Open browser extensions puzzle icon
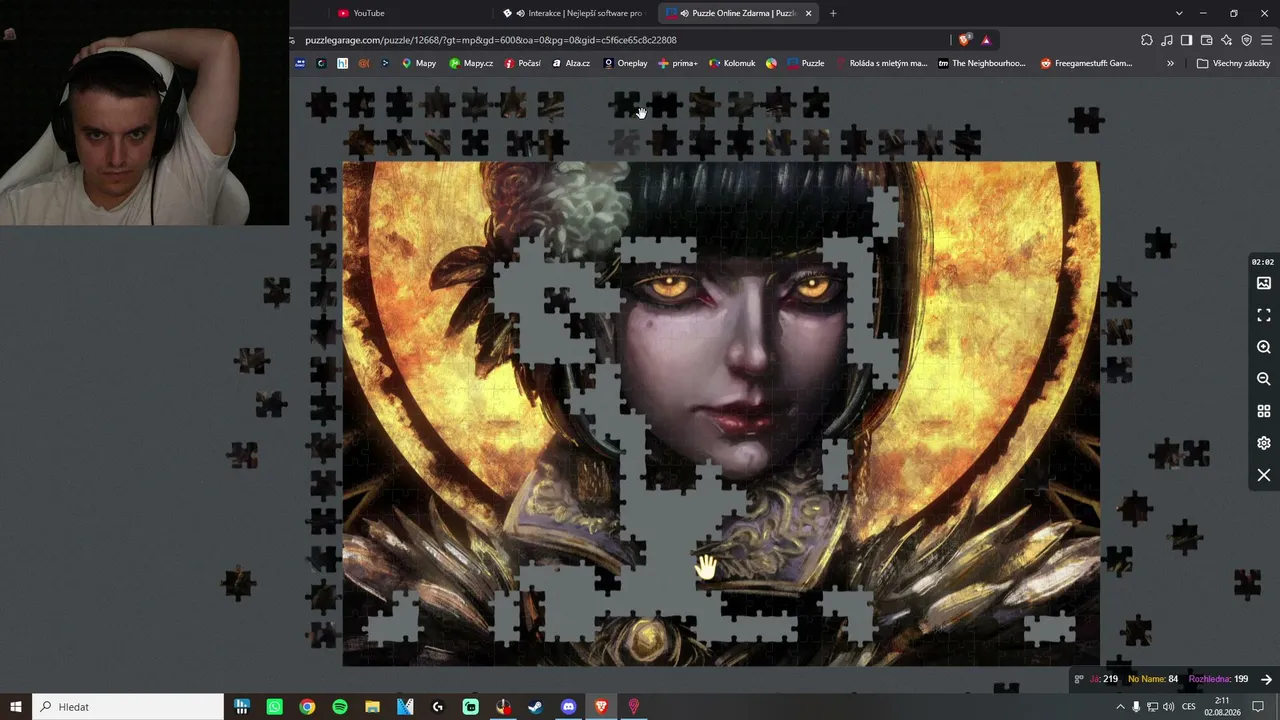Screen dimensions: 1280x720 click(1147, 40)
